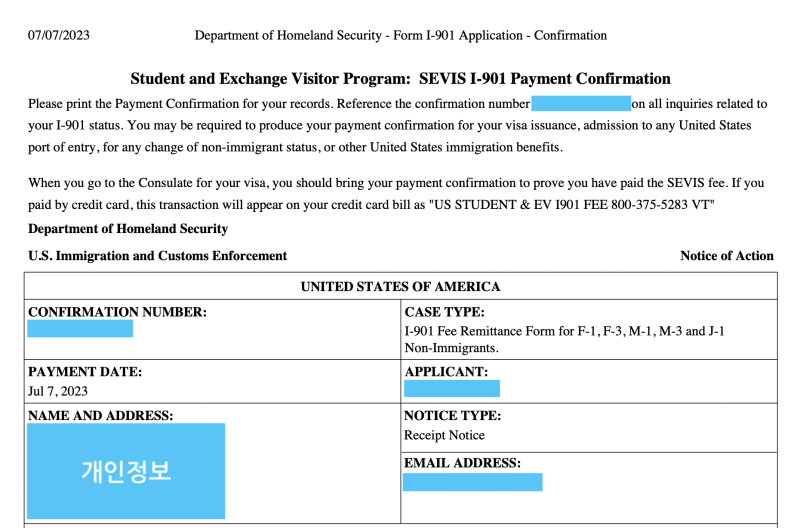Viewport: 800px width, 528px height.
Task: Click the Form I-901 Application header text
Action: pos(400,35)
